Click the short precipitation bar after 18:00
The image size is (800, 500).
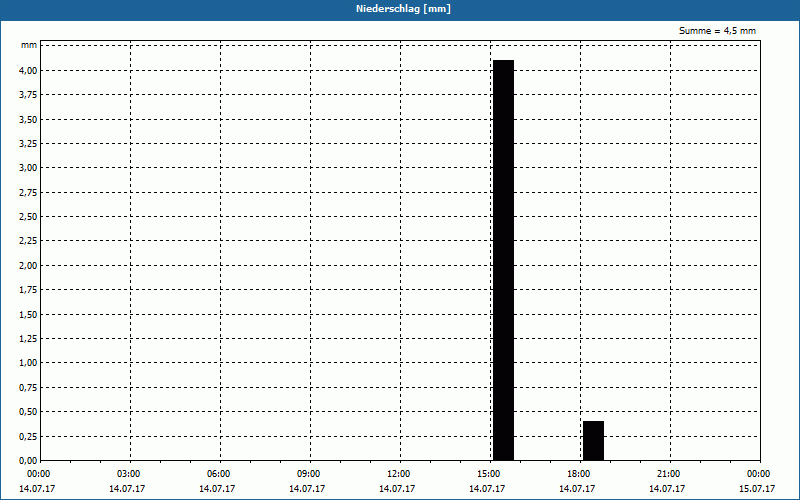tap(593, 441)
